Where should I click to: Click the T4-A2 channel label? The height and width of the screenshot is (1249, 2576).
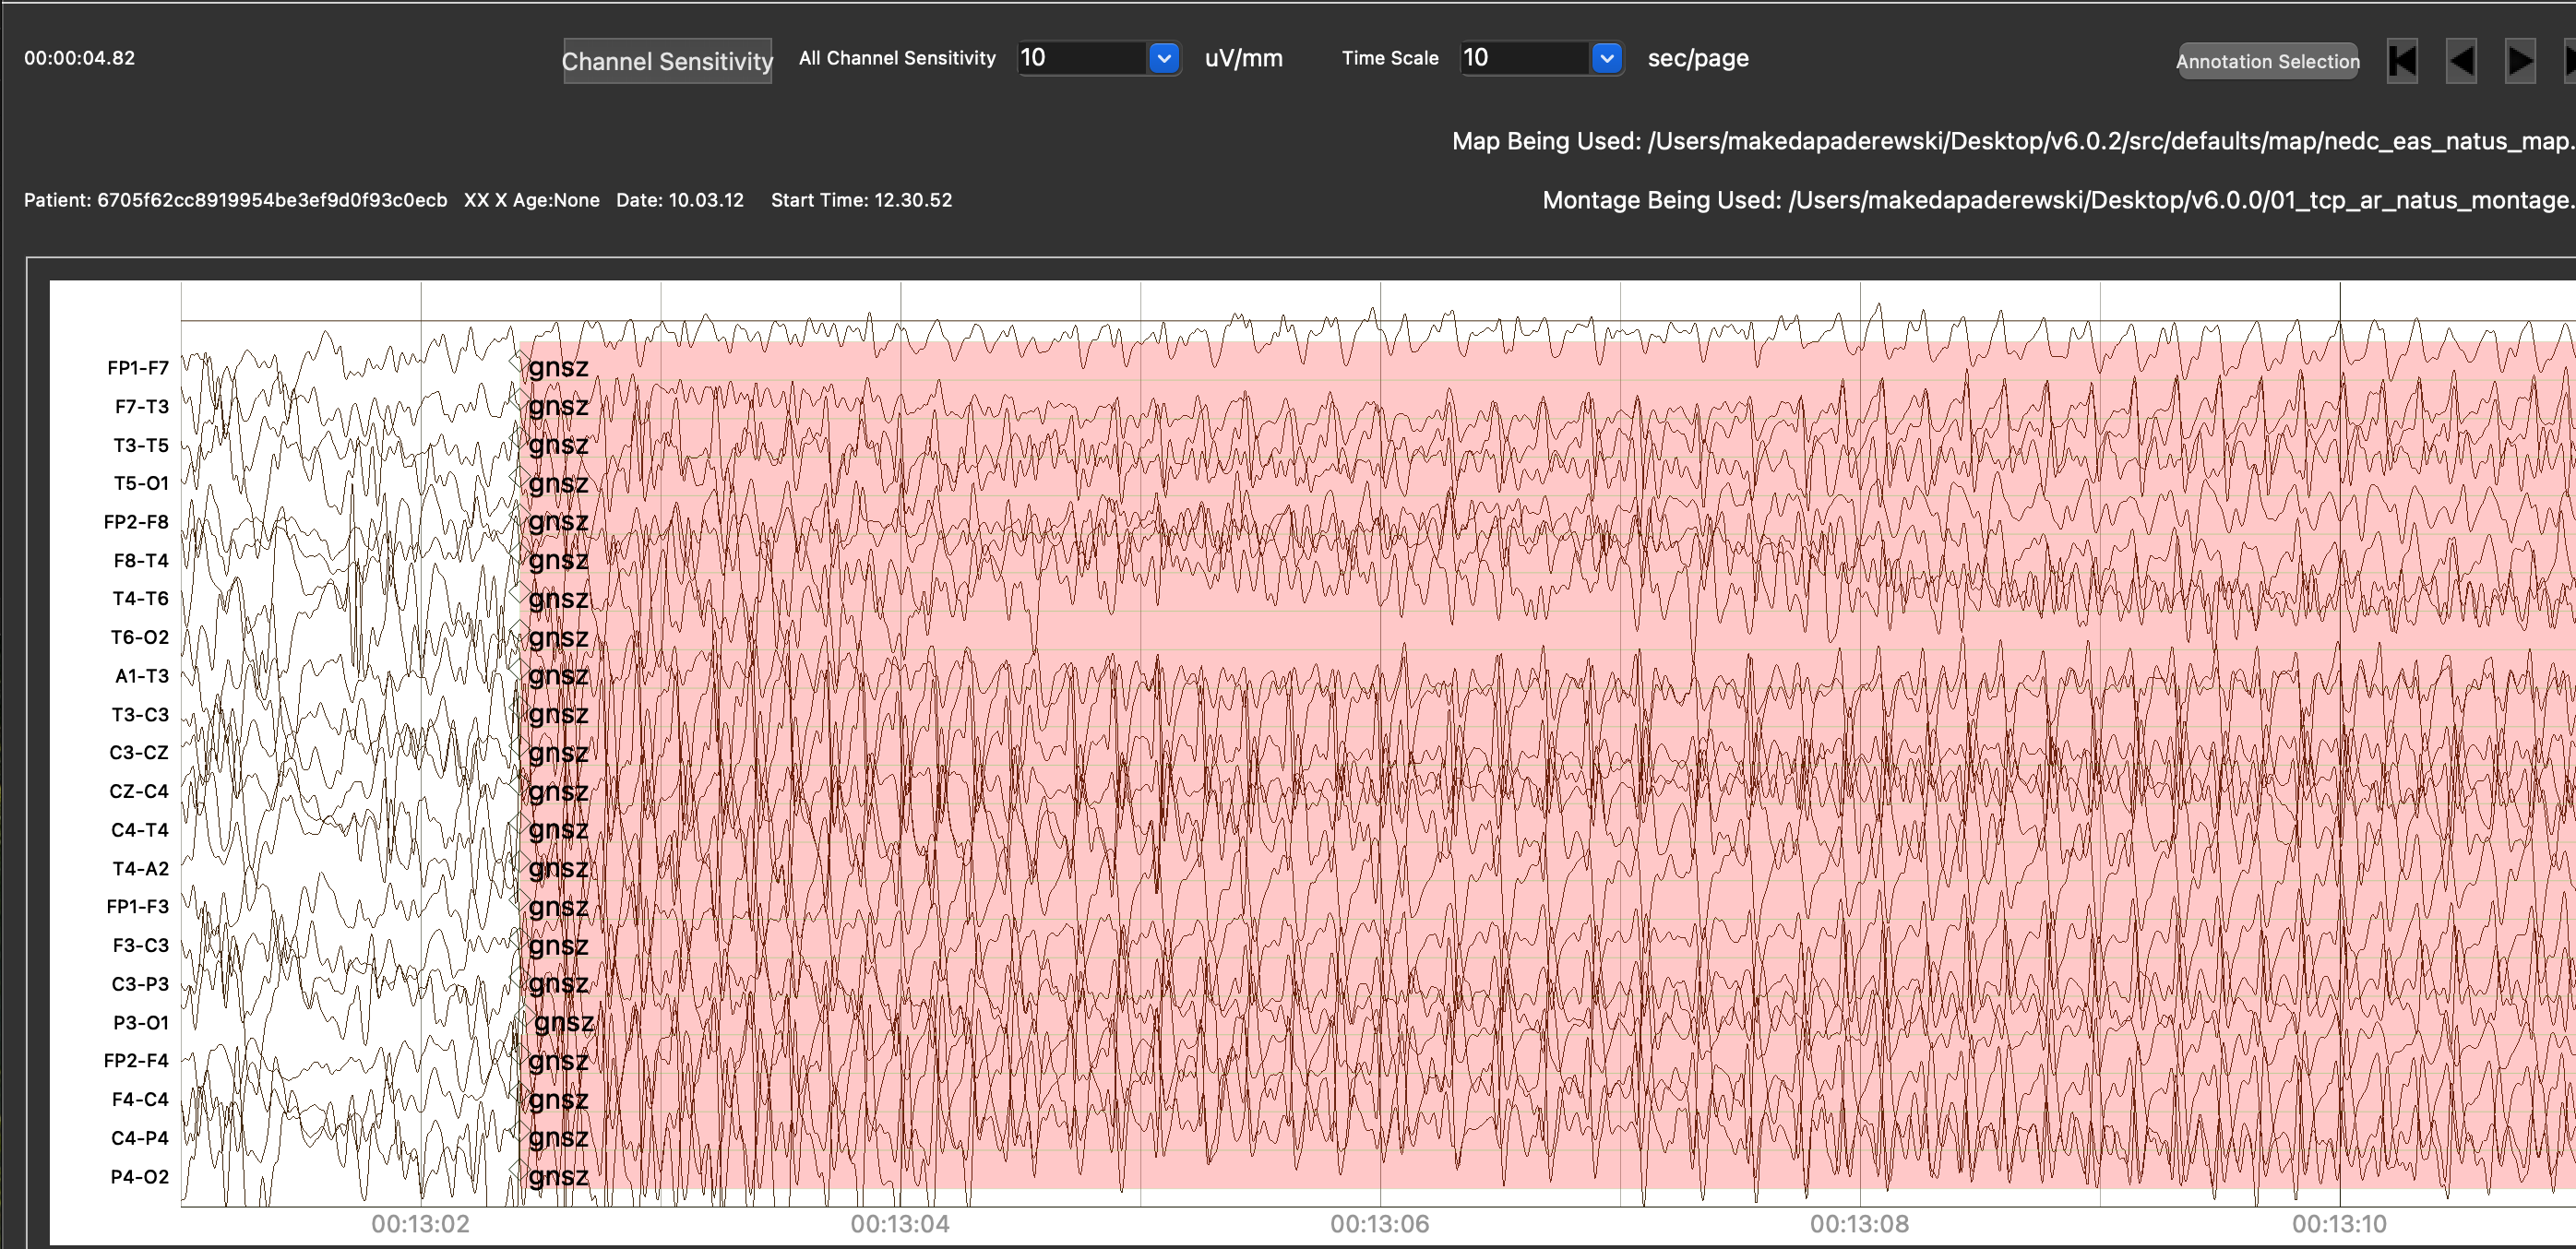[140, 868]
